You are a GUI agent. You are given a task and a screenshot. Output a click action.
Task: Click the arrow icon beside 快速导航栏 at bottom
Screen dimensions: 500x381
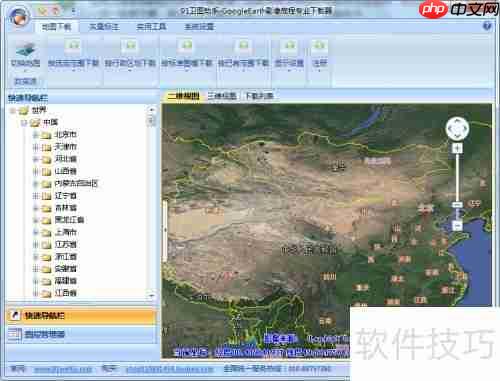click(x=15, y=315)
